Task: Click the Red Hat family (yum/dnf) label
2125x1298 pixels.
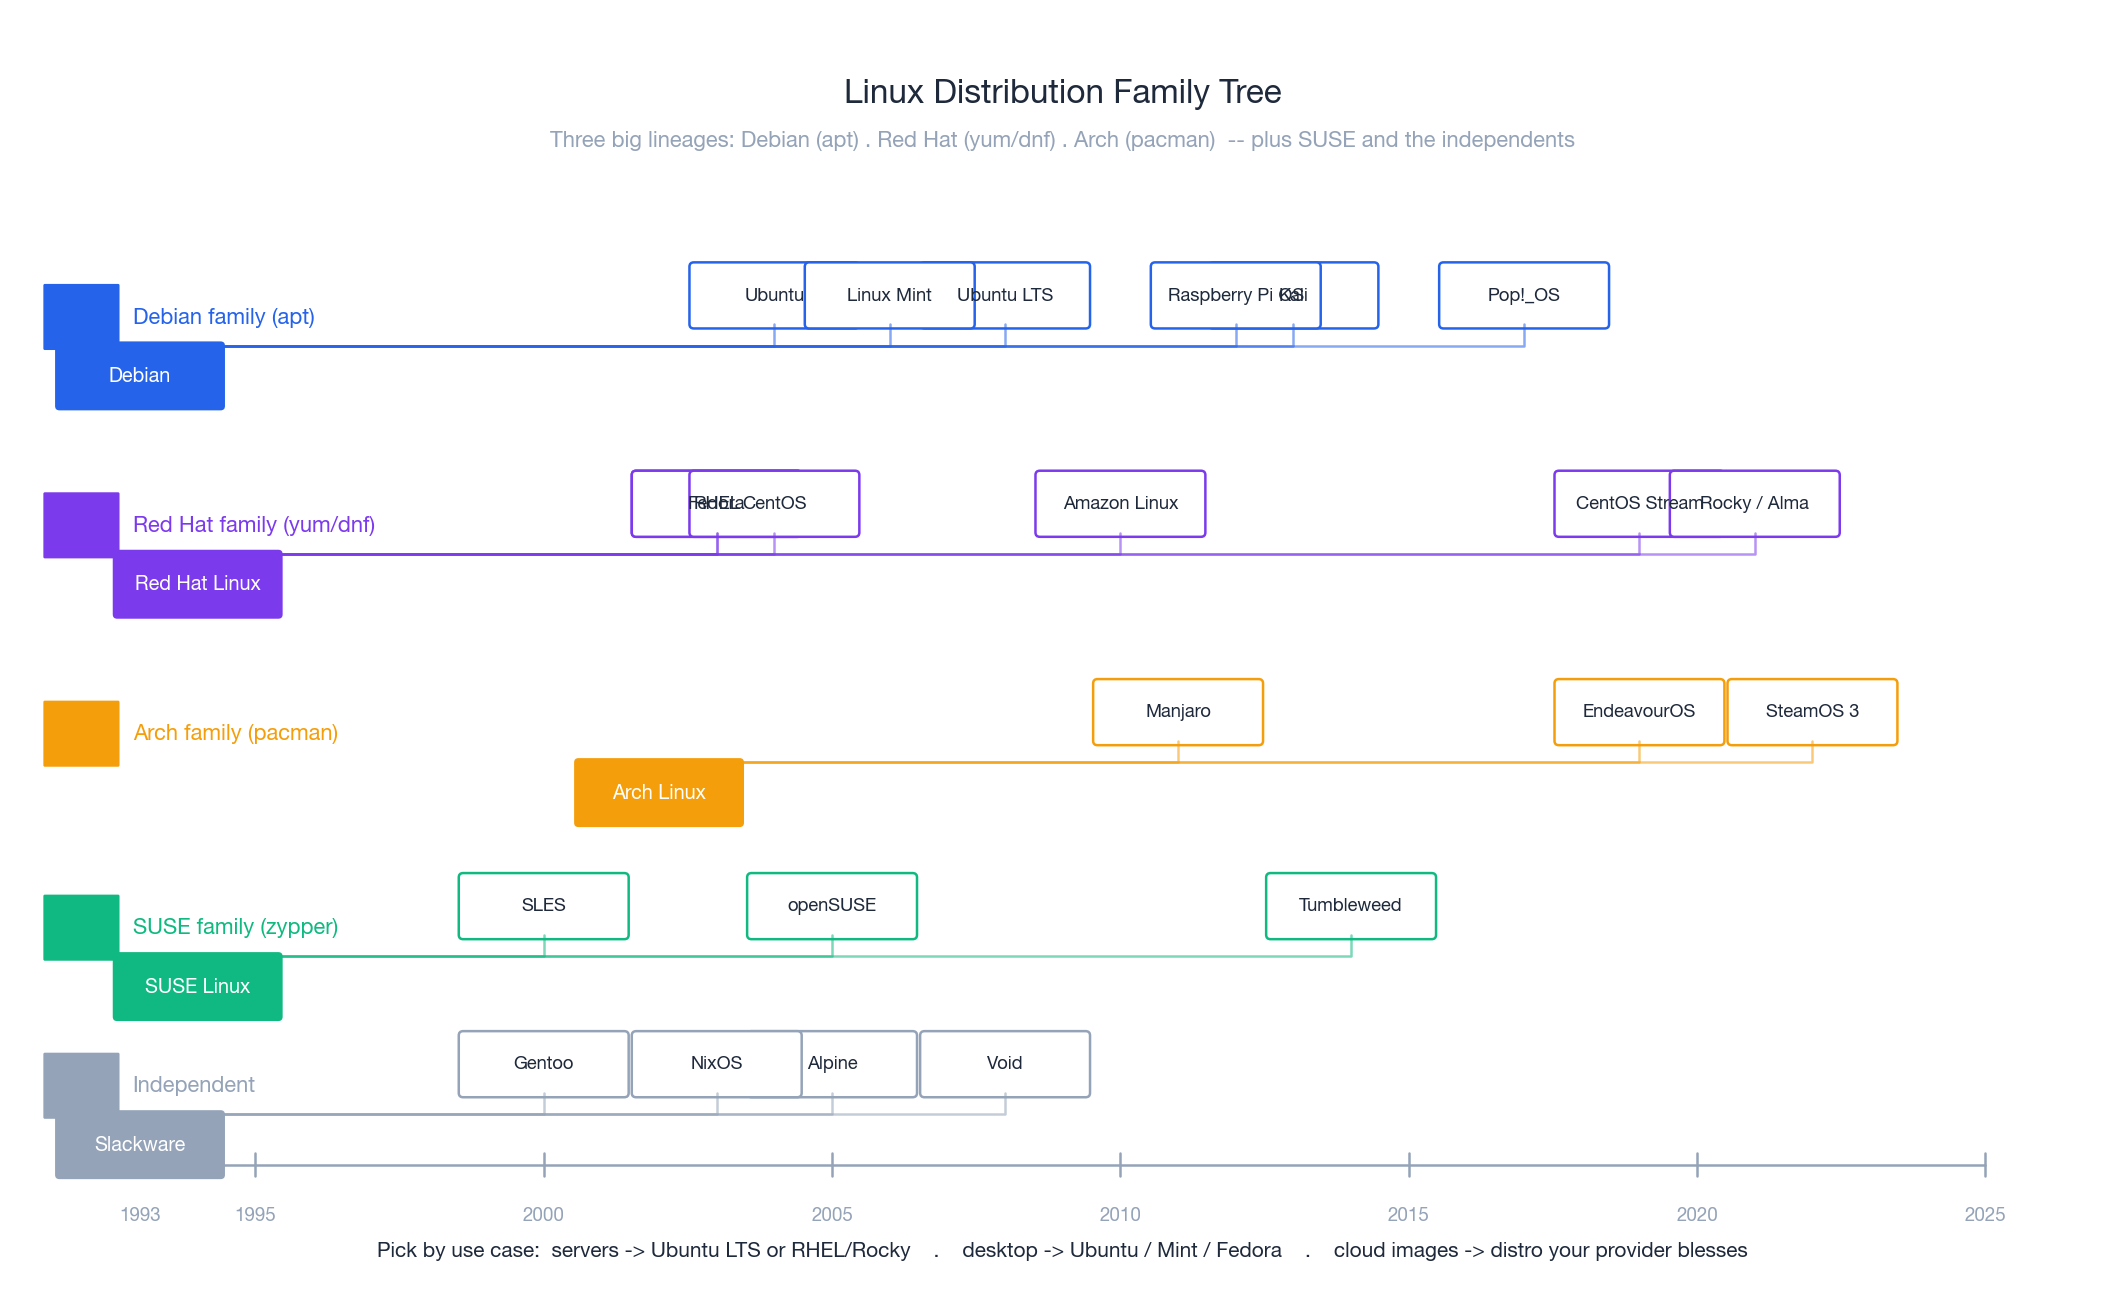Action: (x=254, y=523)
